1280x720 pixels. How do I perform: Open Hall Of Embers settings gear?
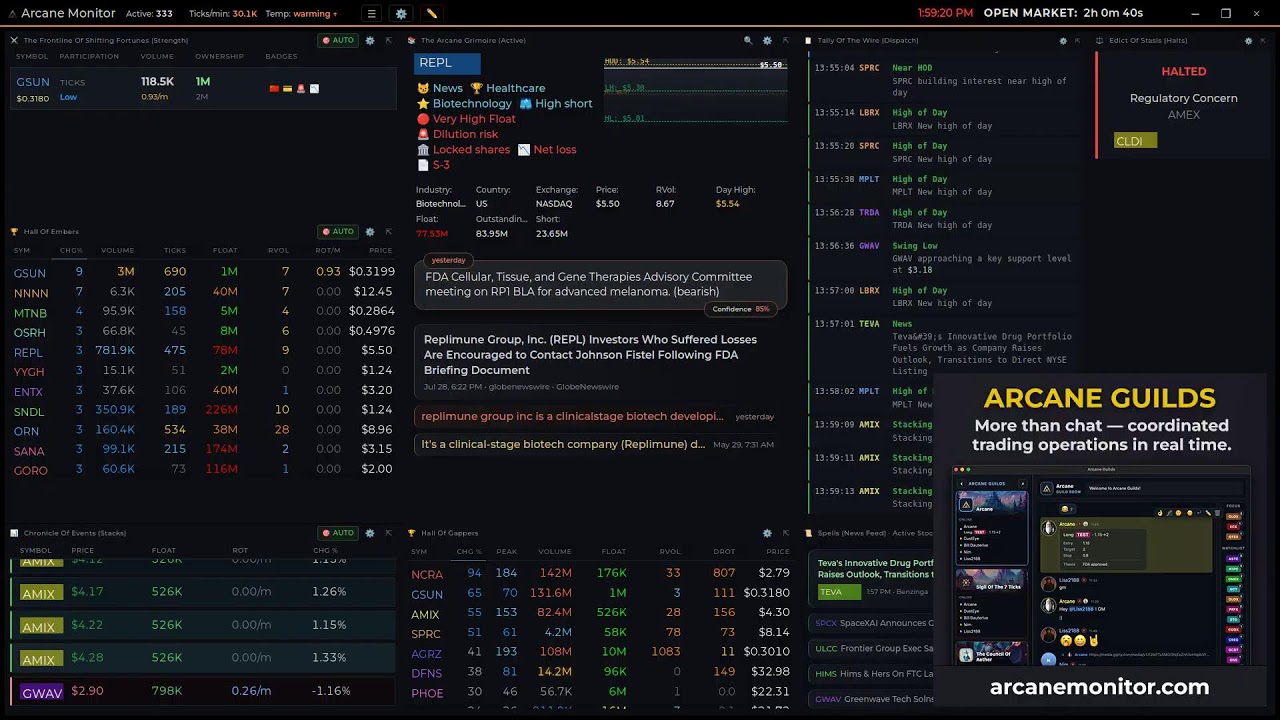[370, 231]
